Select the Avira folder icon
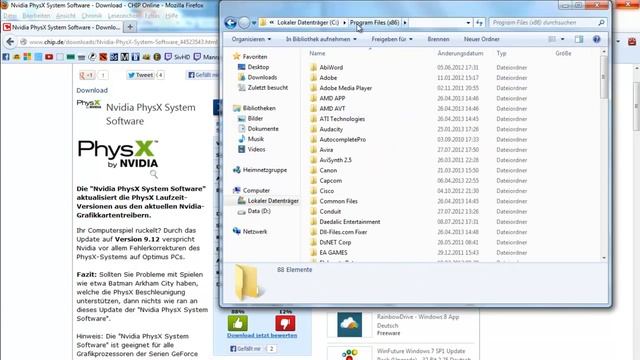 (x=313, y=150)
